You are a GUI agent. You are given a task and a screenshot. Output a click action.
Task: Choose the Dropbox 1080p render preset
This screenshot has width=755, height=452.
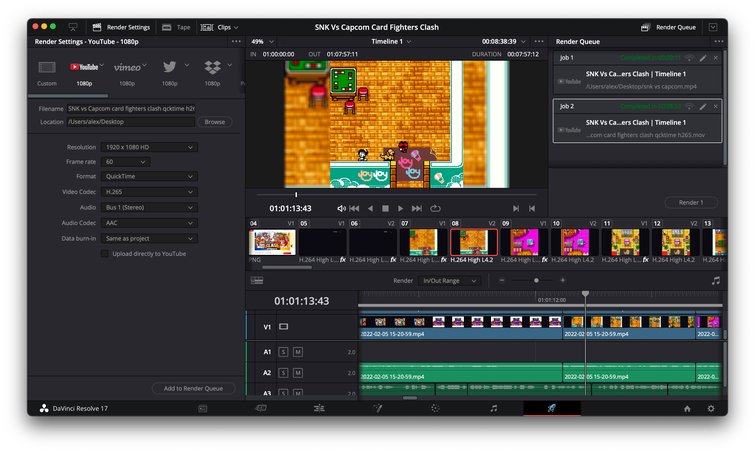tap(213, 73)
